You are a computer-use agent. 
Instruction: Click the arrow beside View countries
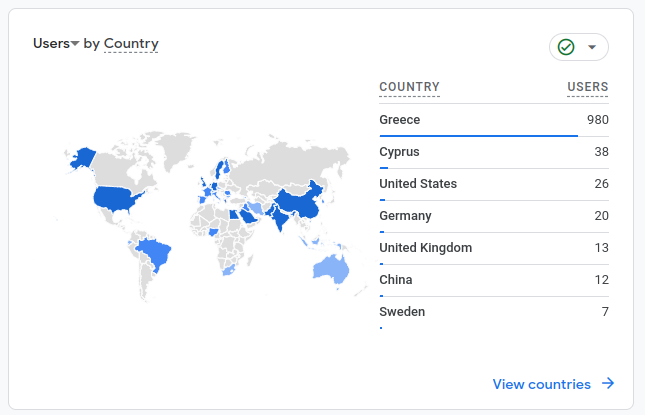[x=608, y=384]
